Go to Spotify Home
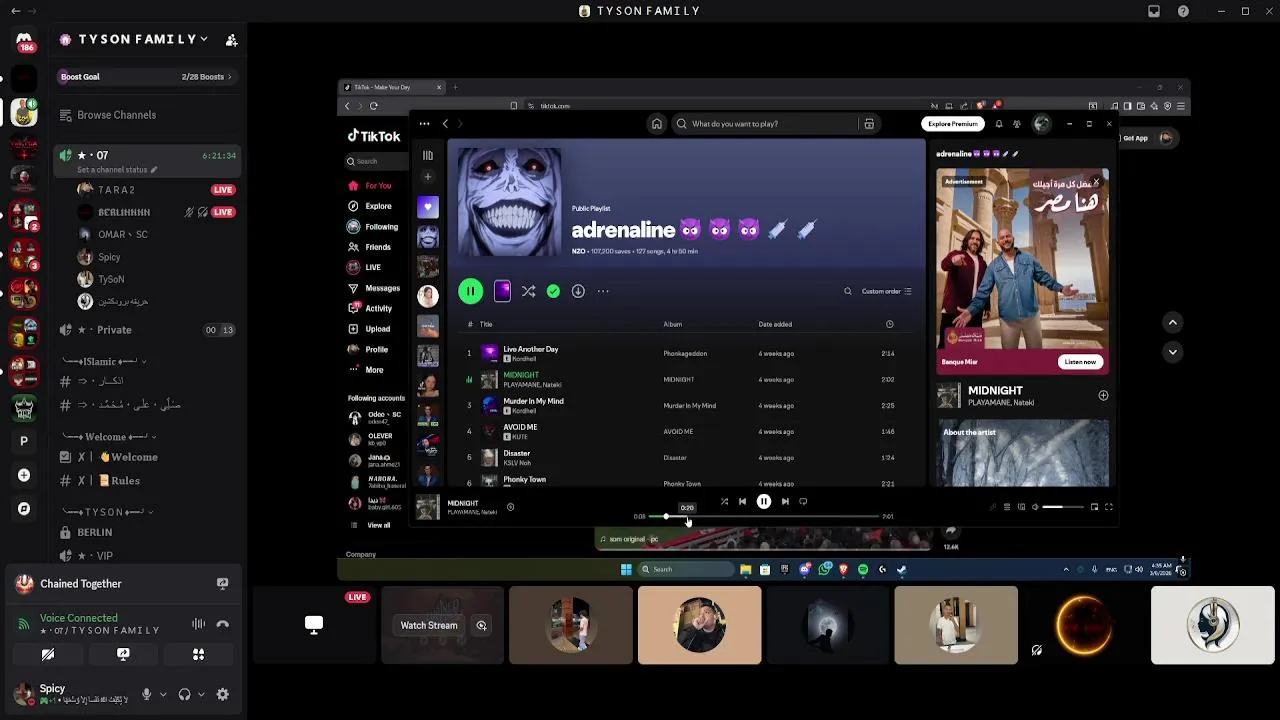Viewport: 1280px width, 720px height. 656,124
